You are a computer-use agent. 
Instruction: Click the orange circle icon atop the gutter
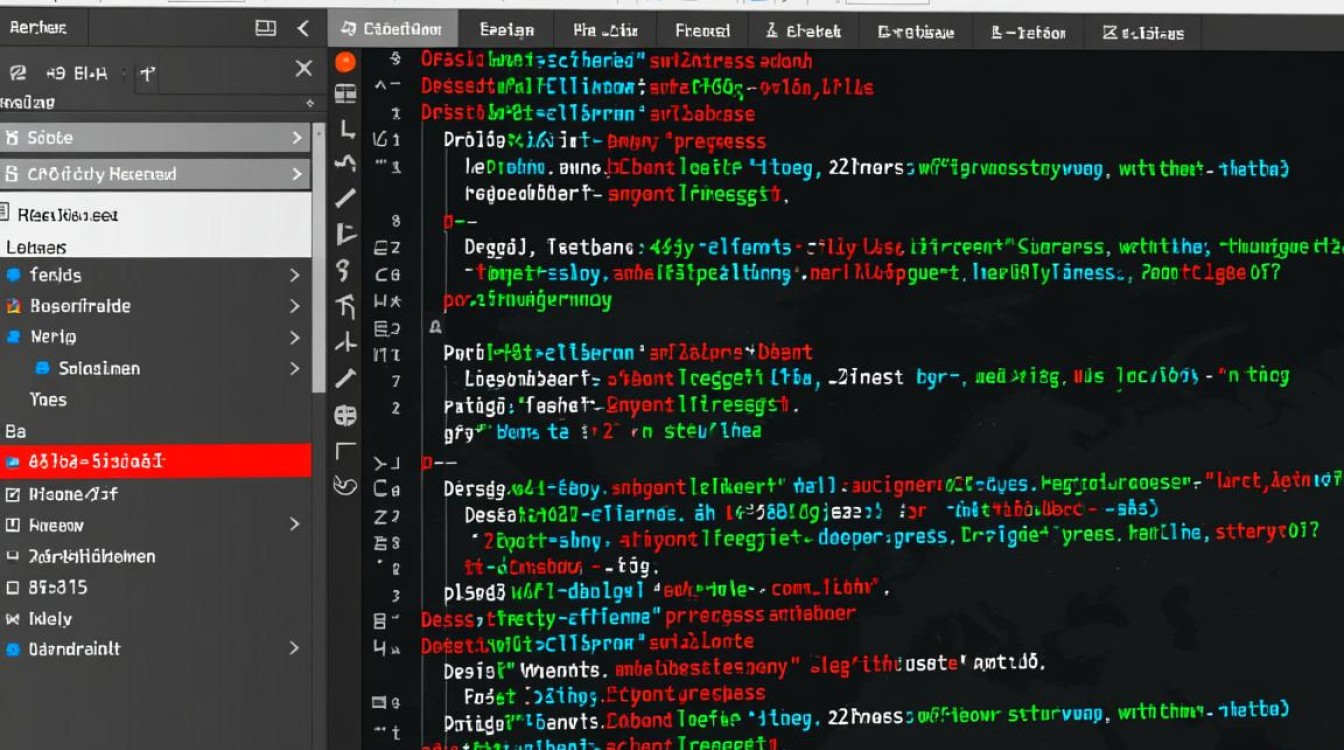click(345, 62)
